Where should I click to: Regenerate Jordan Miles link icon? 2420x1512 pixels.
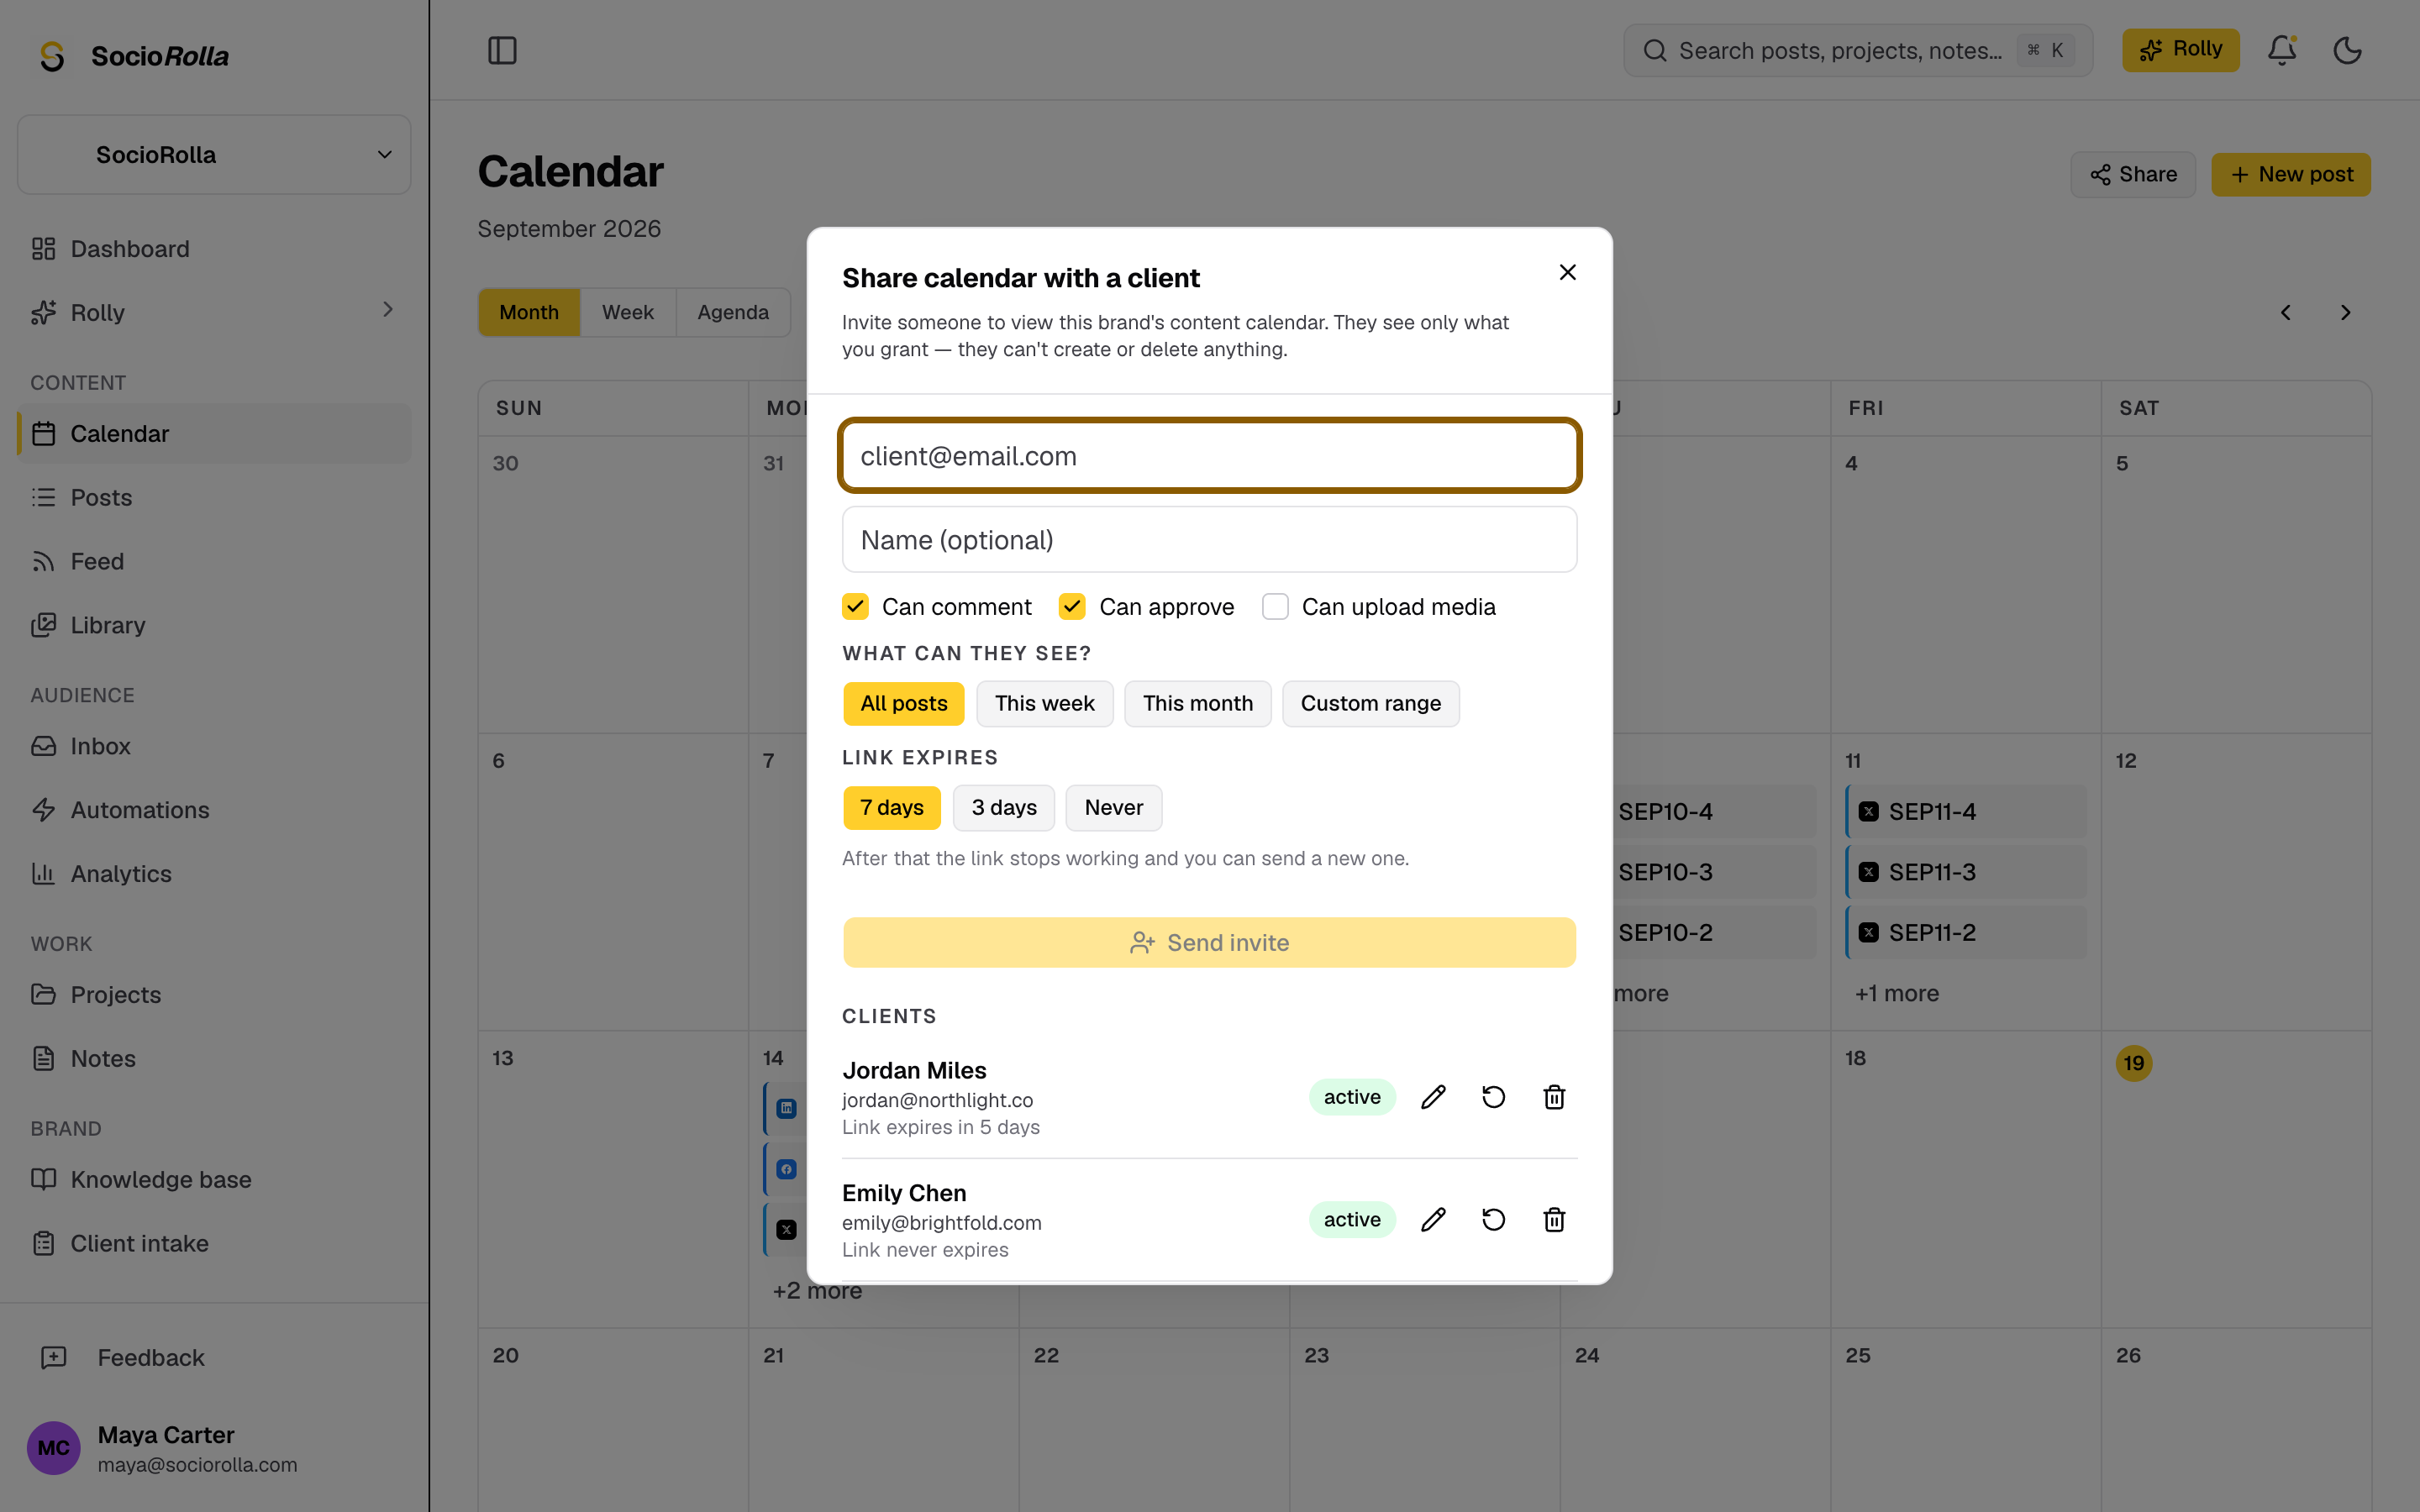pos(1493,1097)
